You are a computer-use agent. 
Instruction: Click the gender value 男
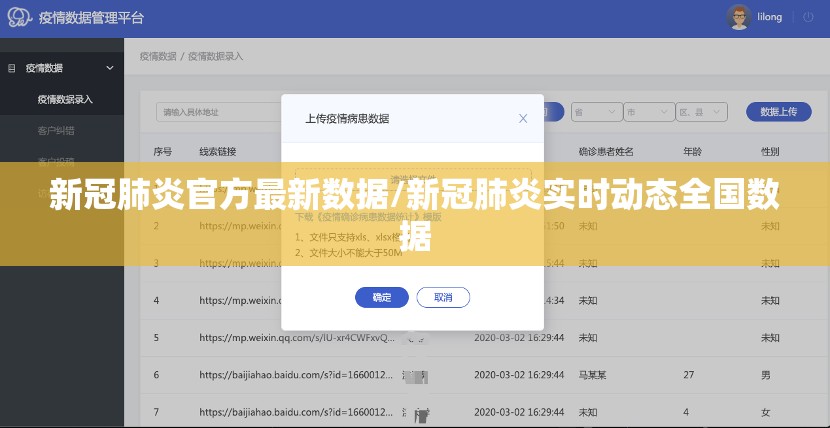[766, 375]
